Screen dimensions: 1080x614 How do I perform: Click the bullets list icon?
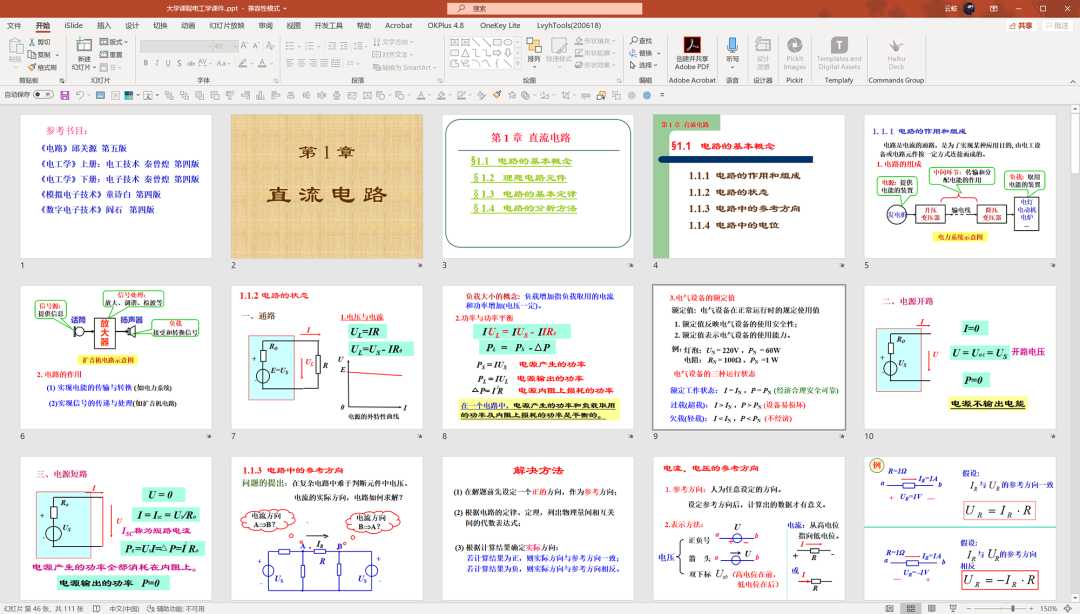pyautogui.click(x=290, y=45)
